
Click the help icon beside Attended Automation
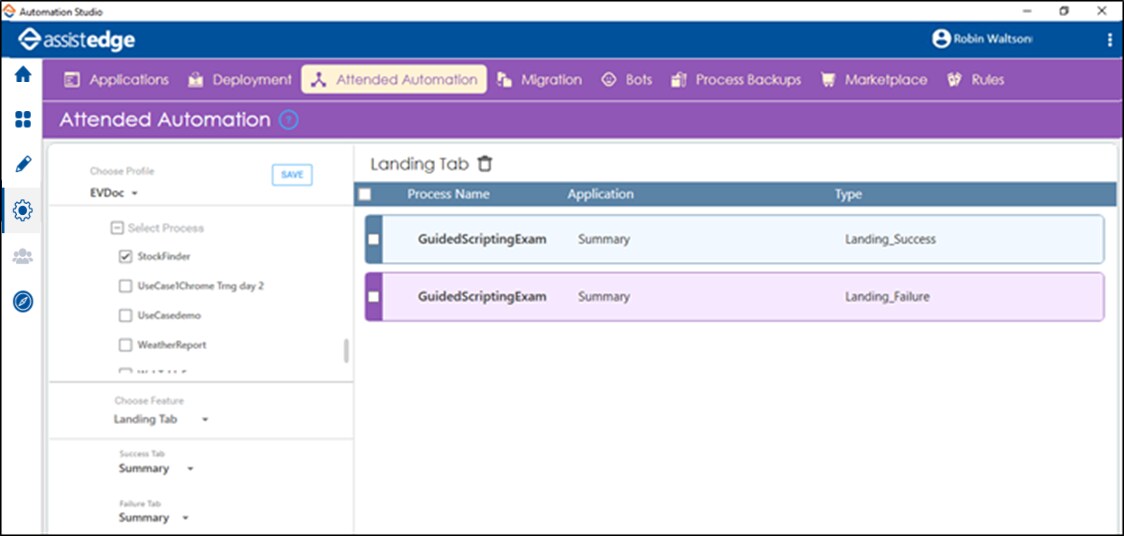click(x=289, y=120)
